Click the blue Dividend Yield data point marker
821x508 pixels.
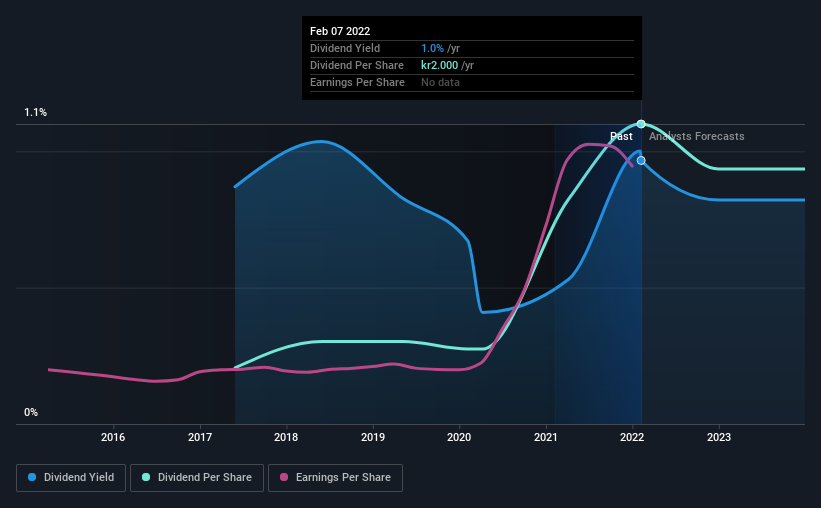point(641,160)
